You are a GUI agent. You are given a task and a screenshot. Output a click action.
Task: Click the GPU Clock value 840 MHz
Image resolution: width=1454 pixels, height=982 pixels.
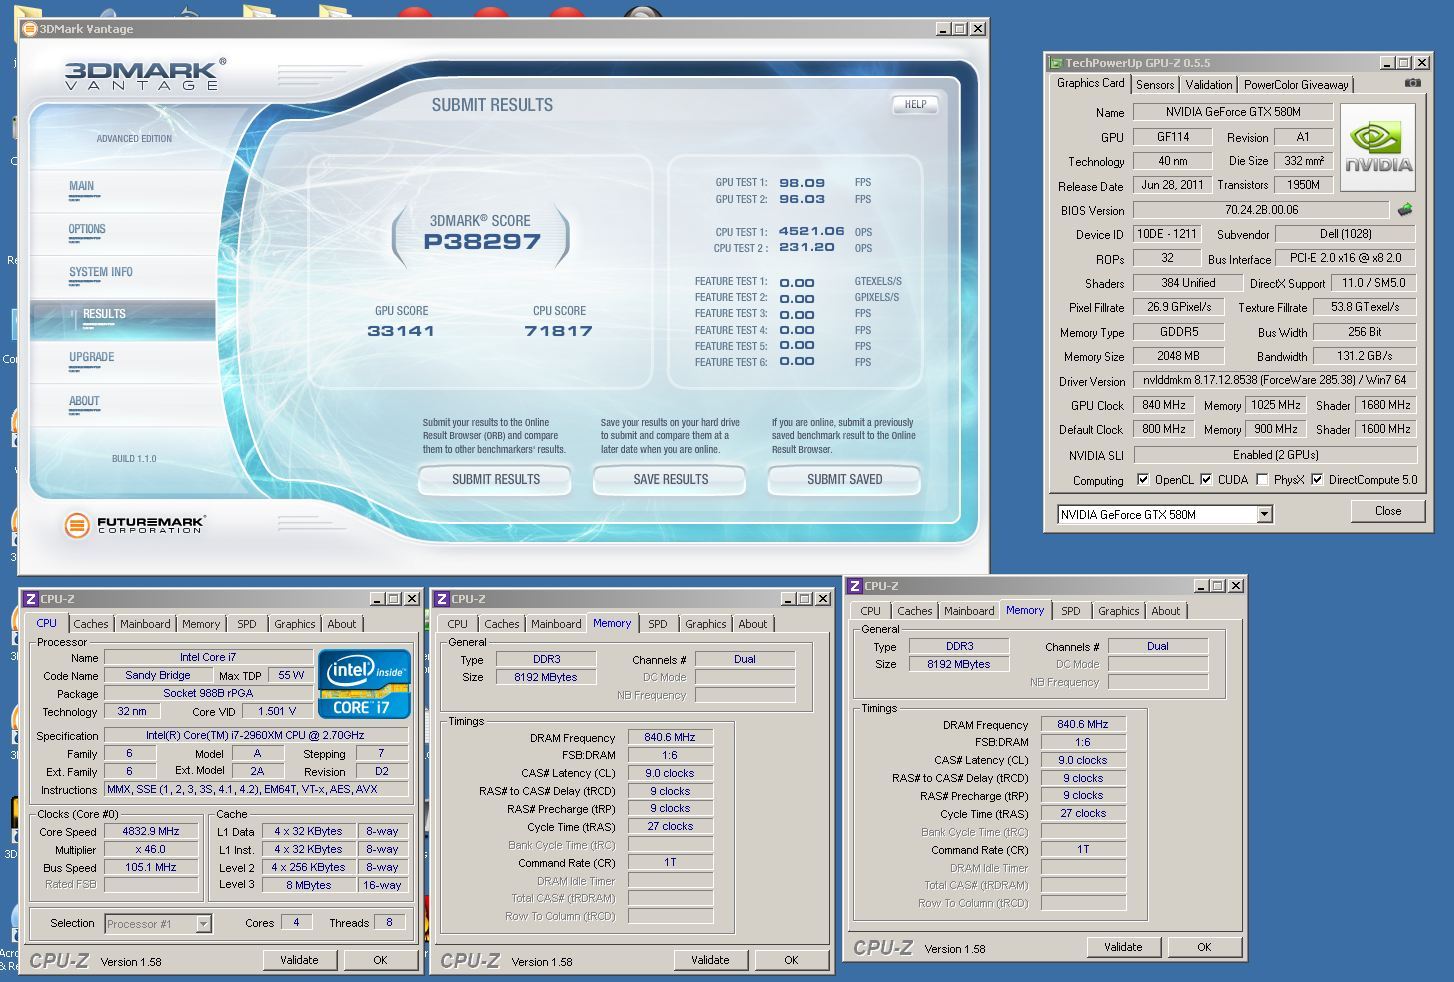click(1163, 405)
